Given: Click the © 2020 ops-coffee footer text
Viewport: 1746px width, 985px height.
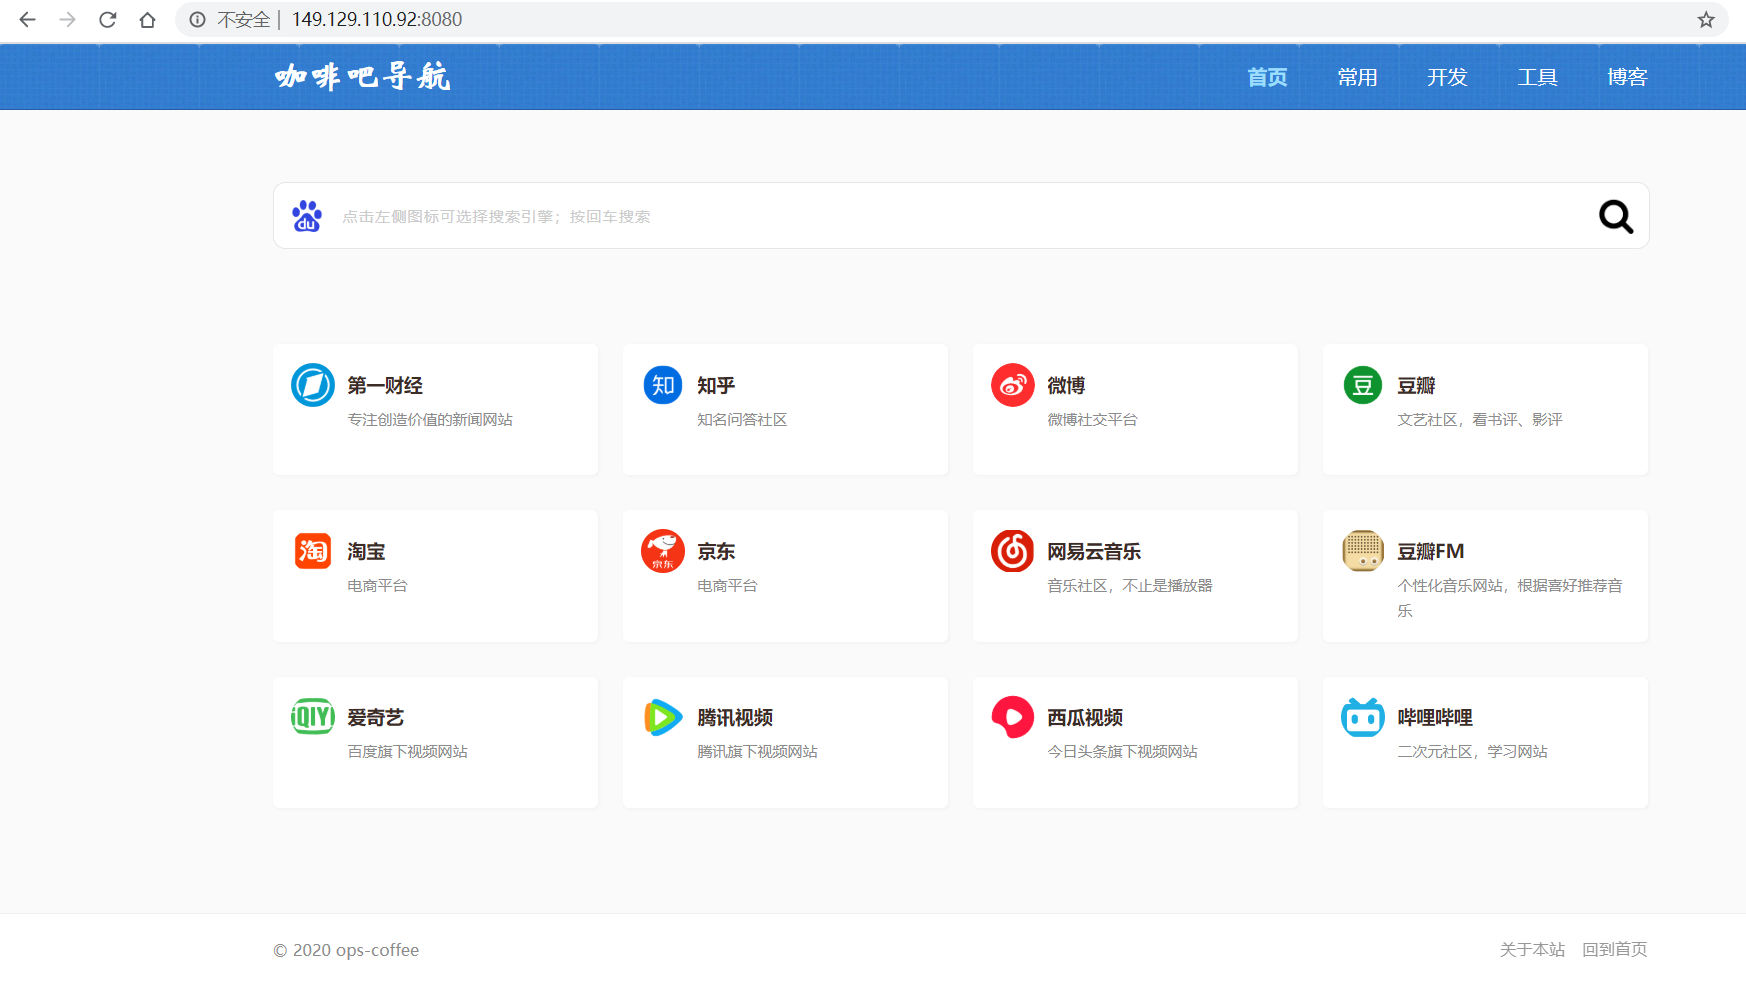Looking at the screenshot, I should pyautogui.click(x=346, y=950).
